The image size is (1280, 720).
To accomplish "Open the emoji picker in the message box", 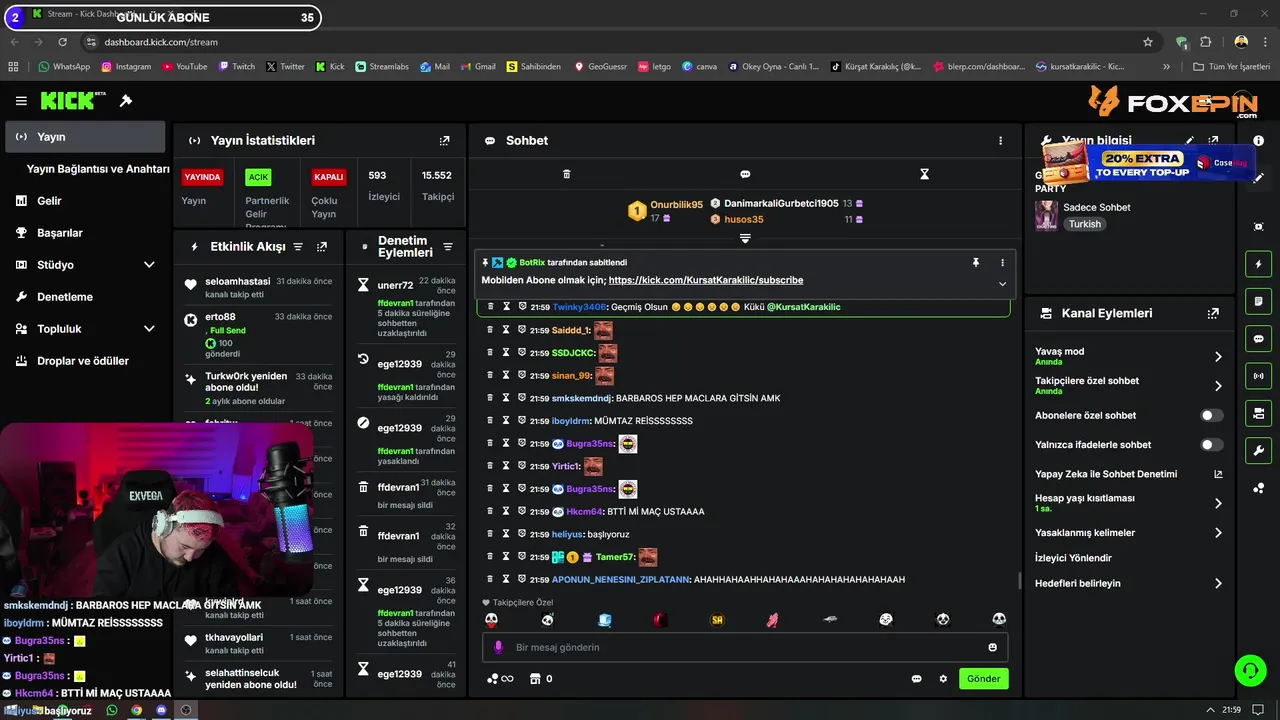I will click(x=992, y=647).
